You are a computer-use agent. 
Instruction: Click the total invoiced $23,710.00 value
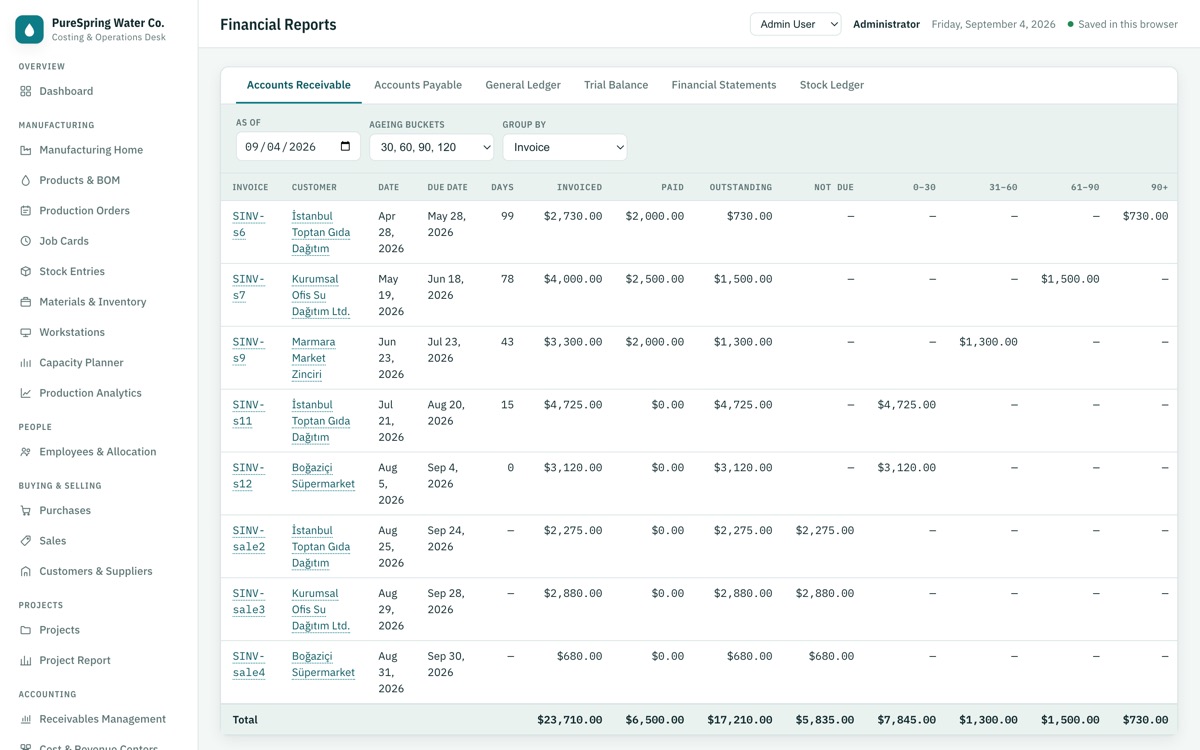(x=569, y=720)
